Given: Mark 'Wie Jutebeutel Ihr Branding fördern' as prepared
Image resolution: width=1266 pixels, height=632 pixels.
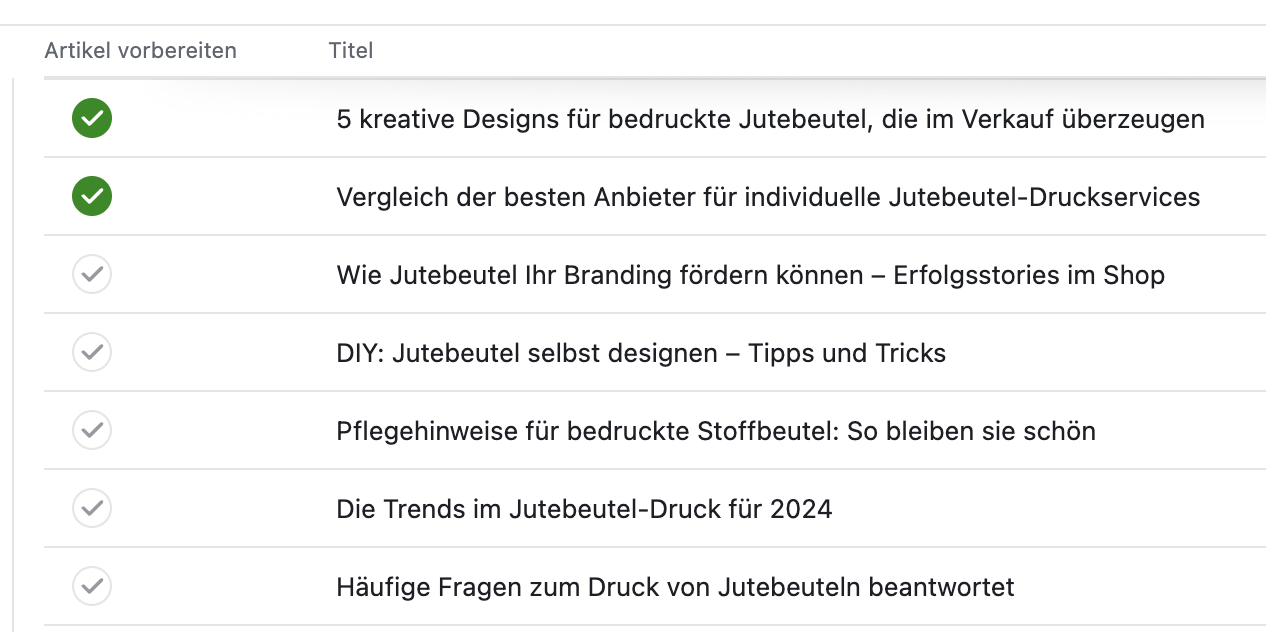Looking at the screenshot, I should (92, 274).
